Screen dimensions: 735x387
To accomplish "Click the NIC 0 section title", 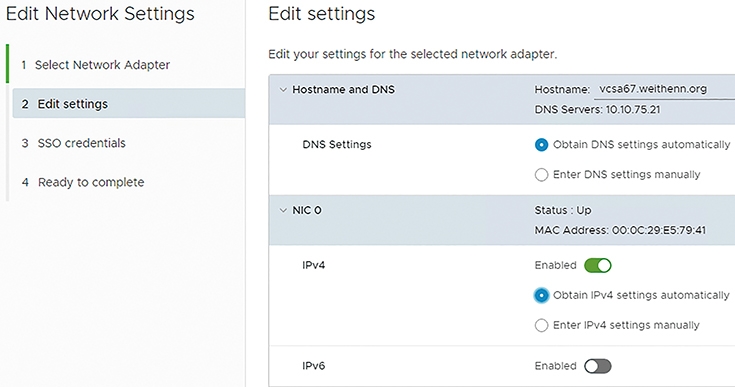I will [307, 210].
